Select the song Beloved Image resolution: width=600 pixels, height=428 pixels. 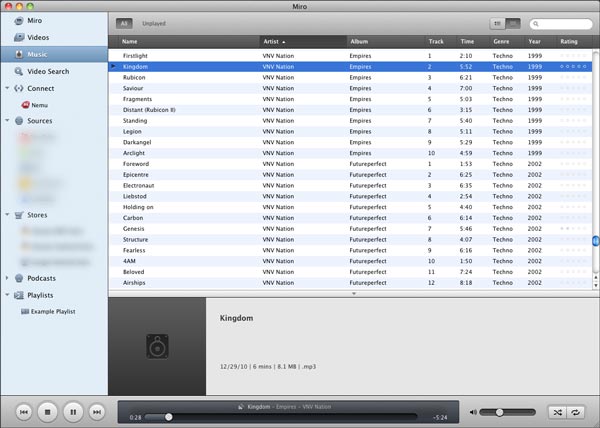350,272
